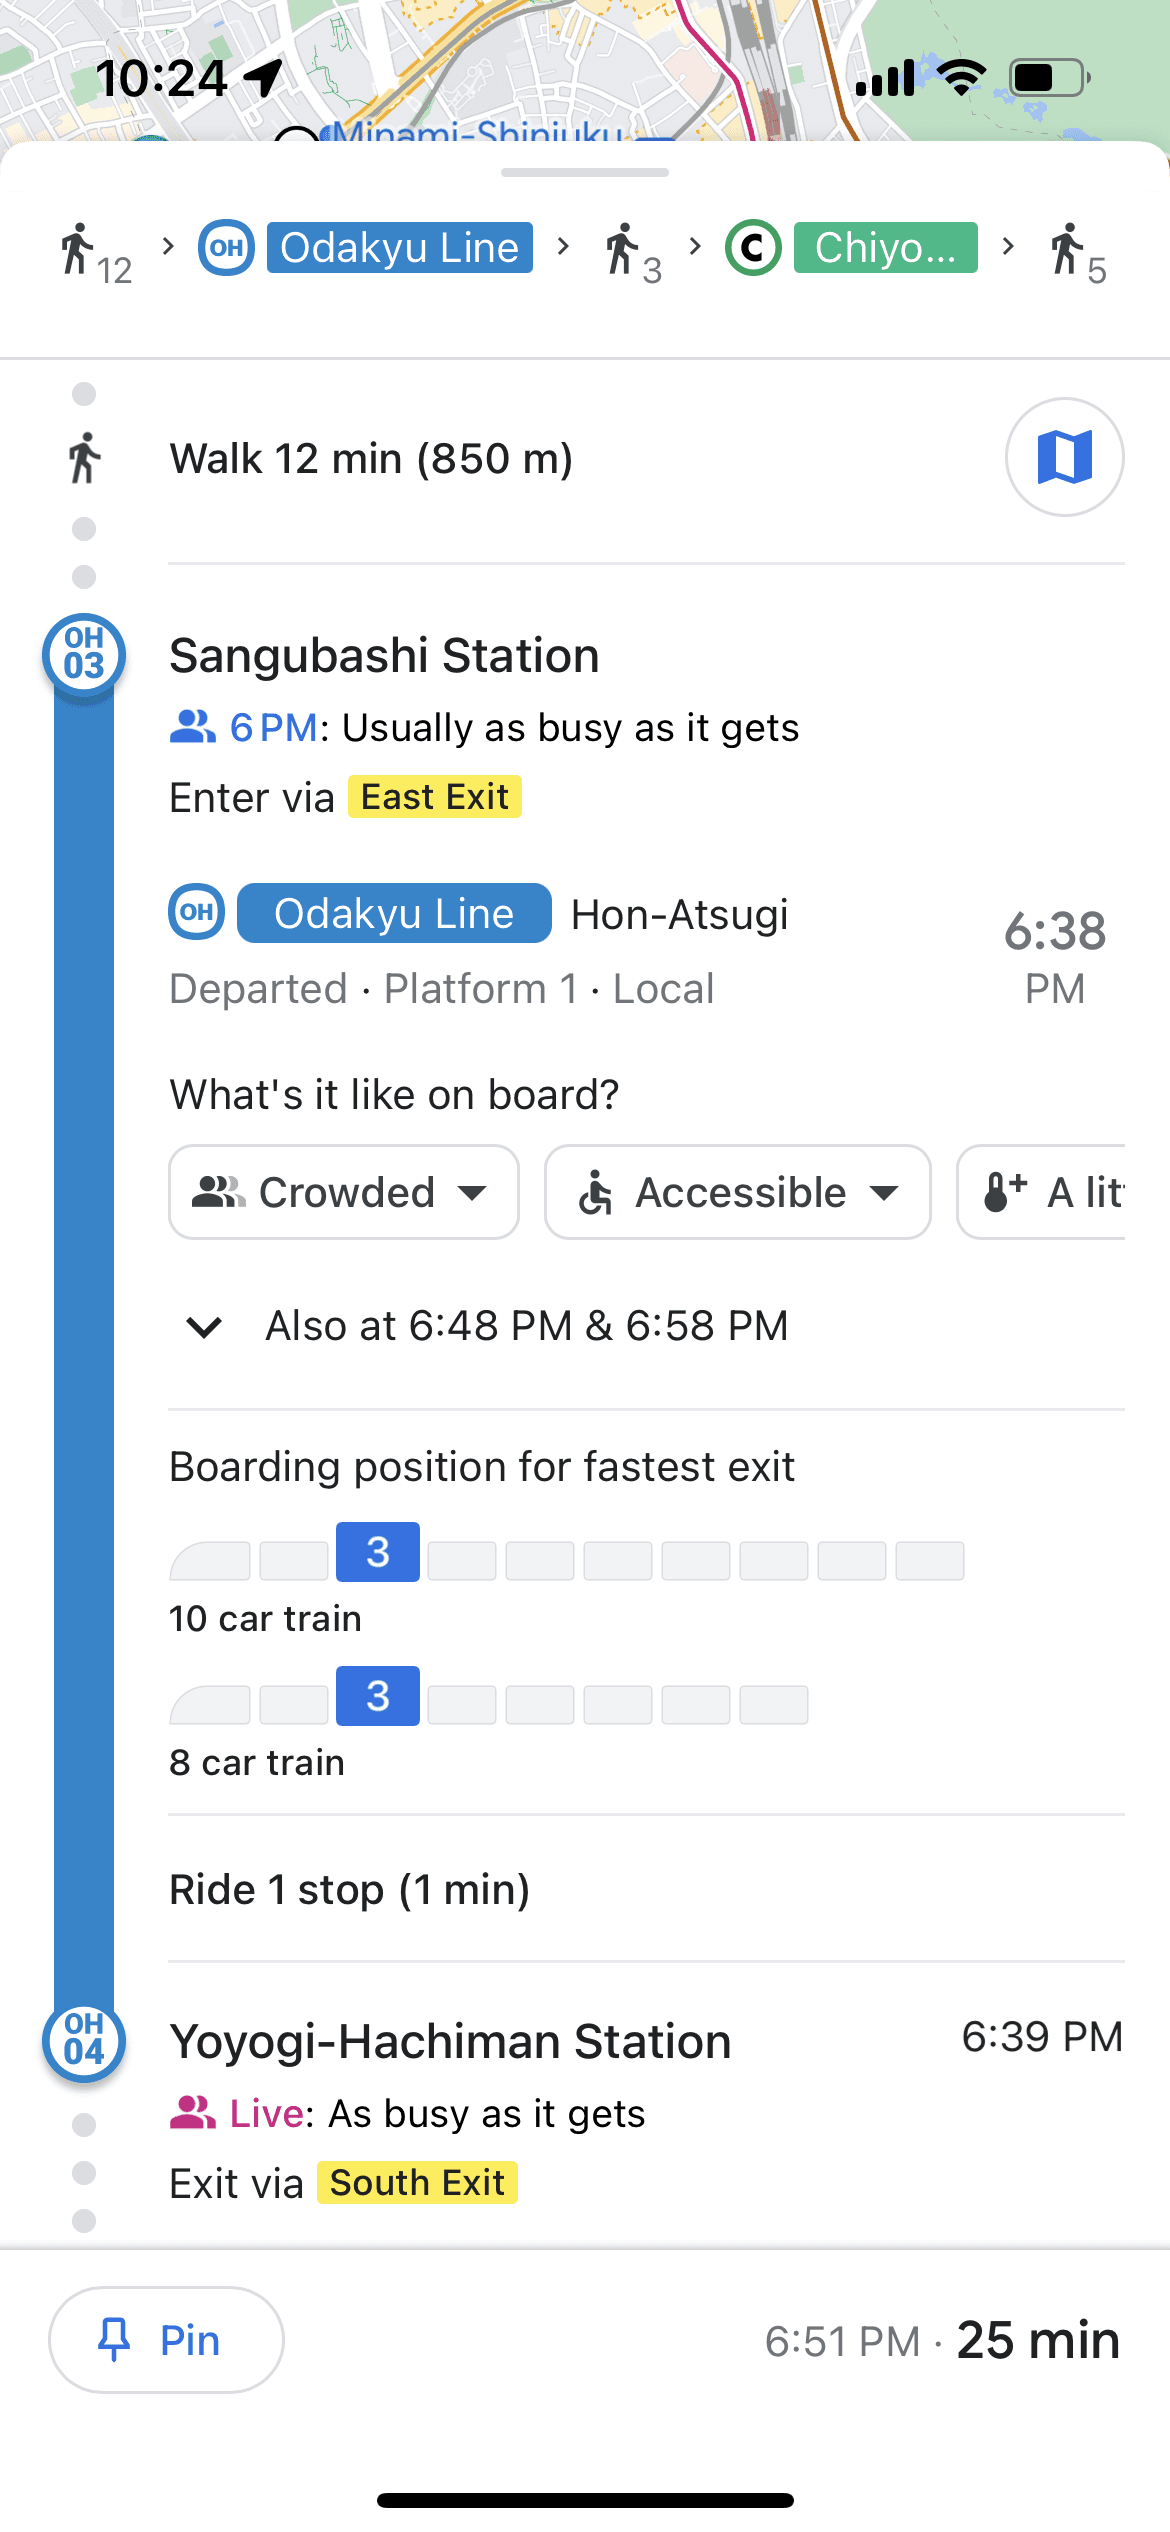The height and width of the screenshot is (2532, 1170).
Task: Select the Chiyoda line chip in route summary
Action: tap(885, 248)
